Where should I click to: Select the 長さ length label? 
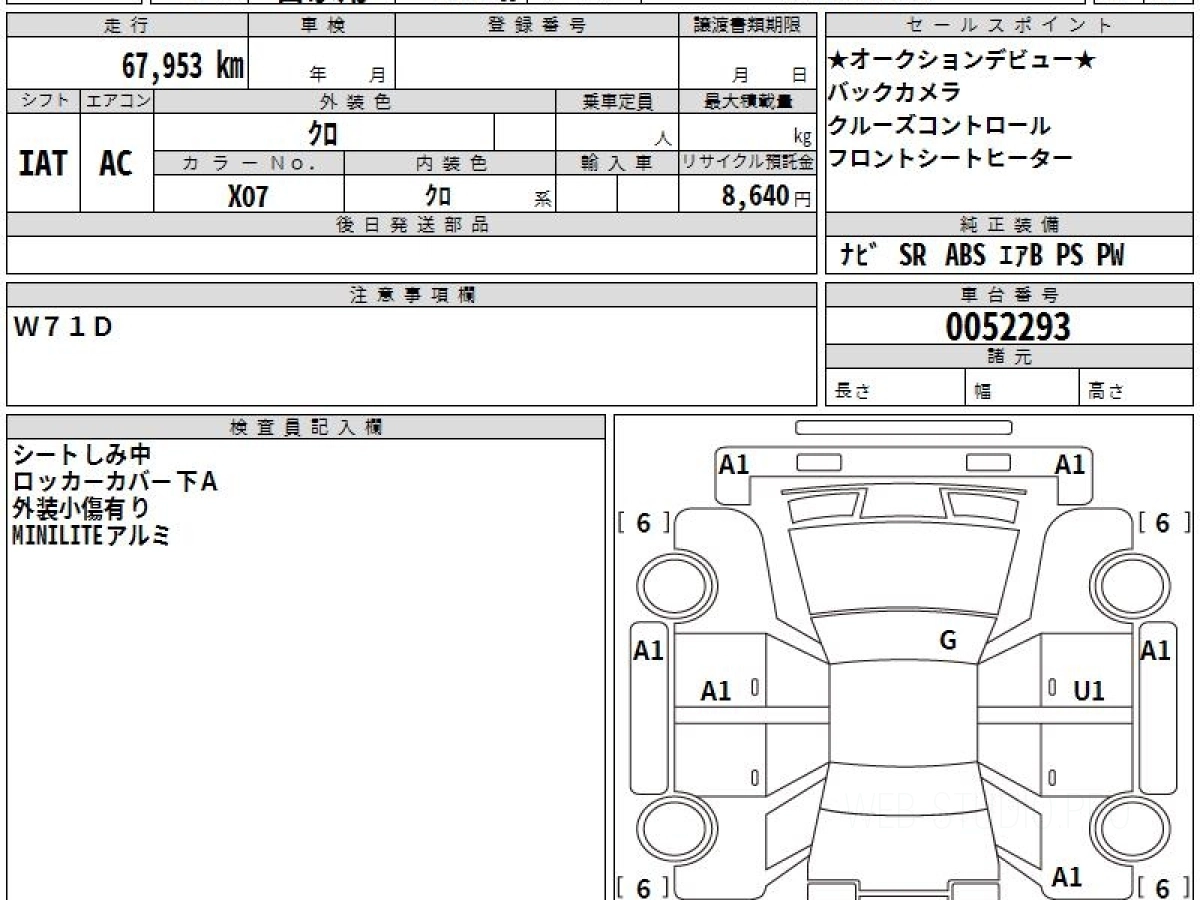(851, 392)
